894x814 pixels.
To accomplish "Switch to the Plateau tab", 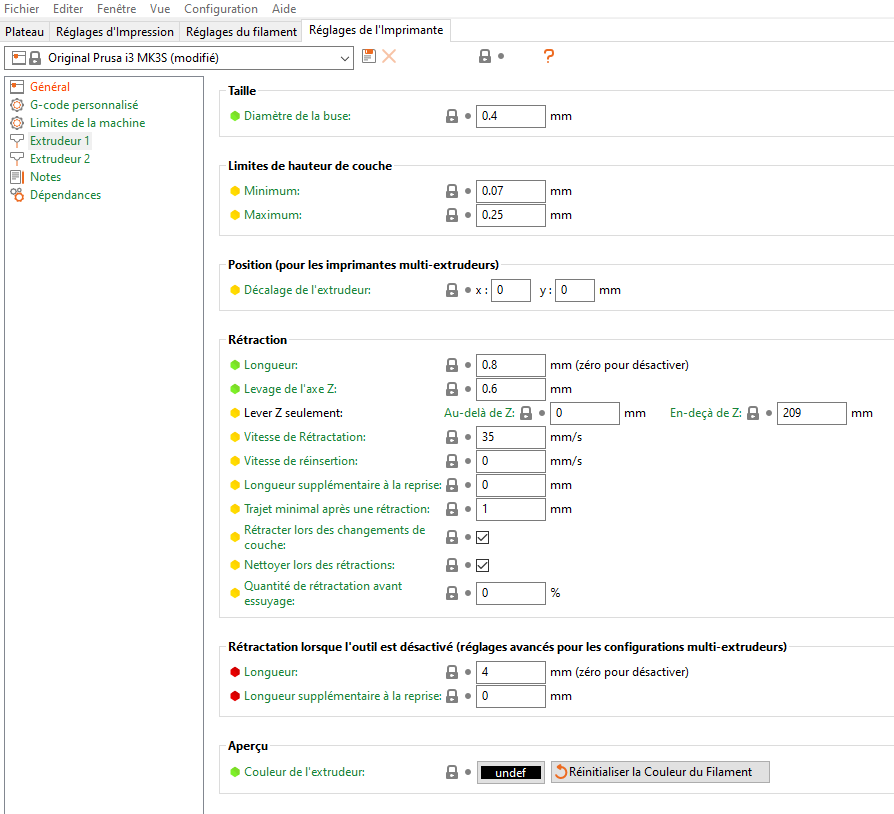I will [x=24, y=32].
